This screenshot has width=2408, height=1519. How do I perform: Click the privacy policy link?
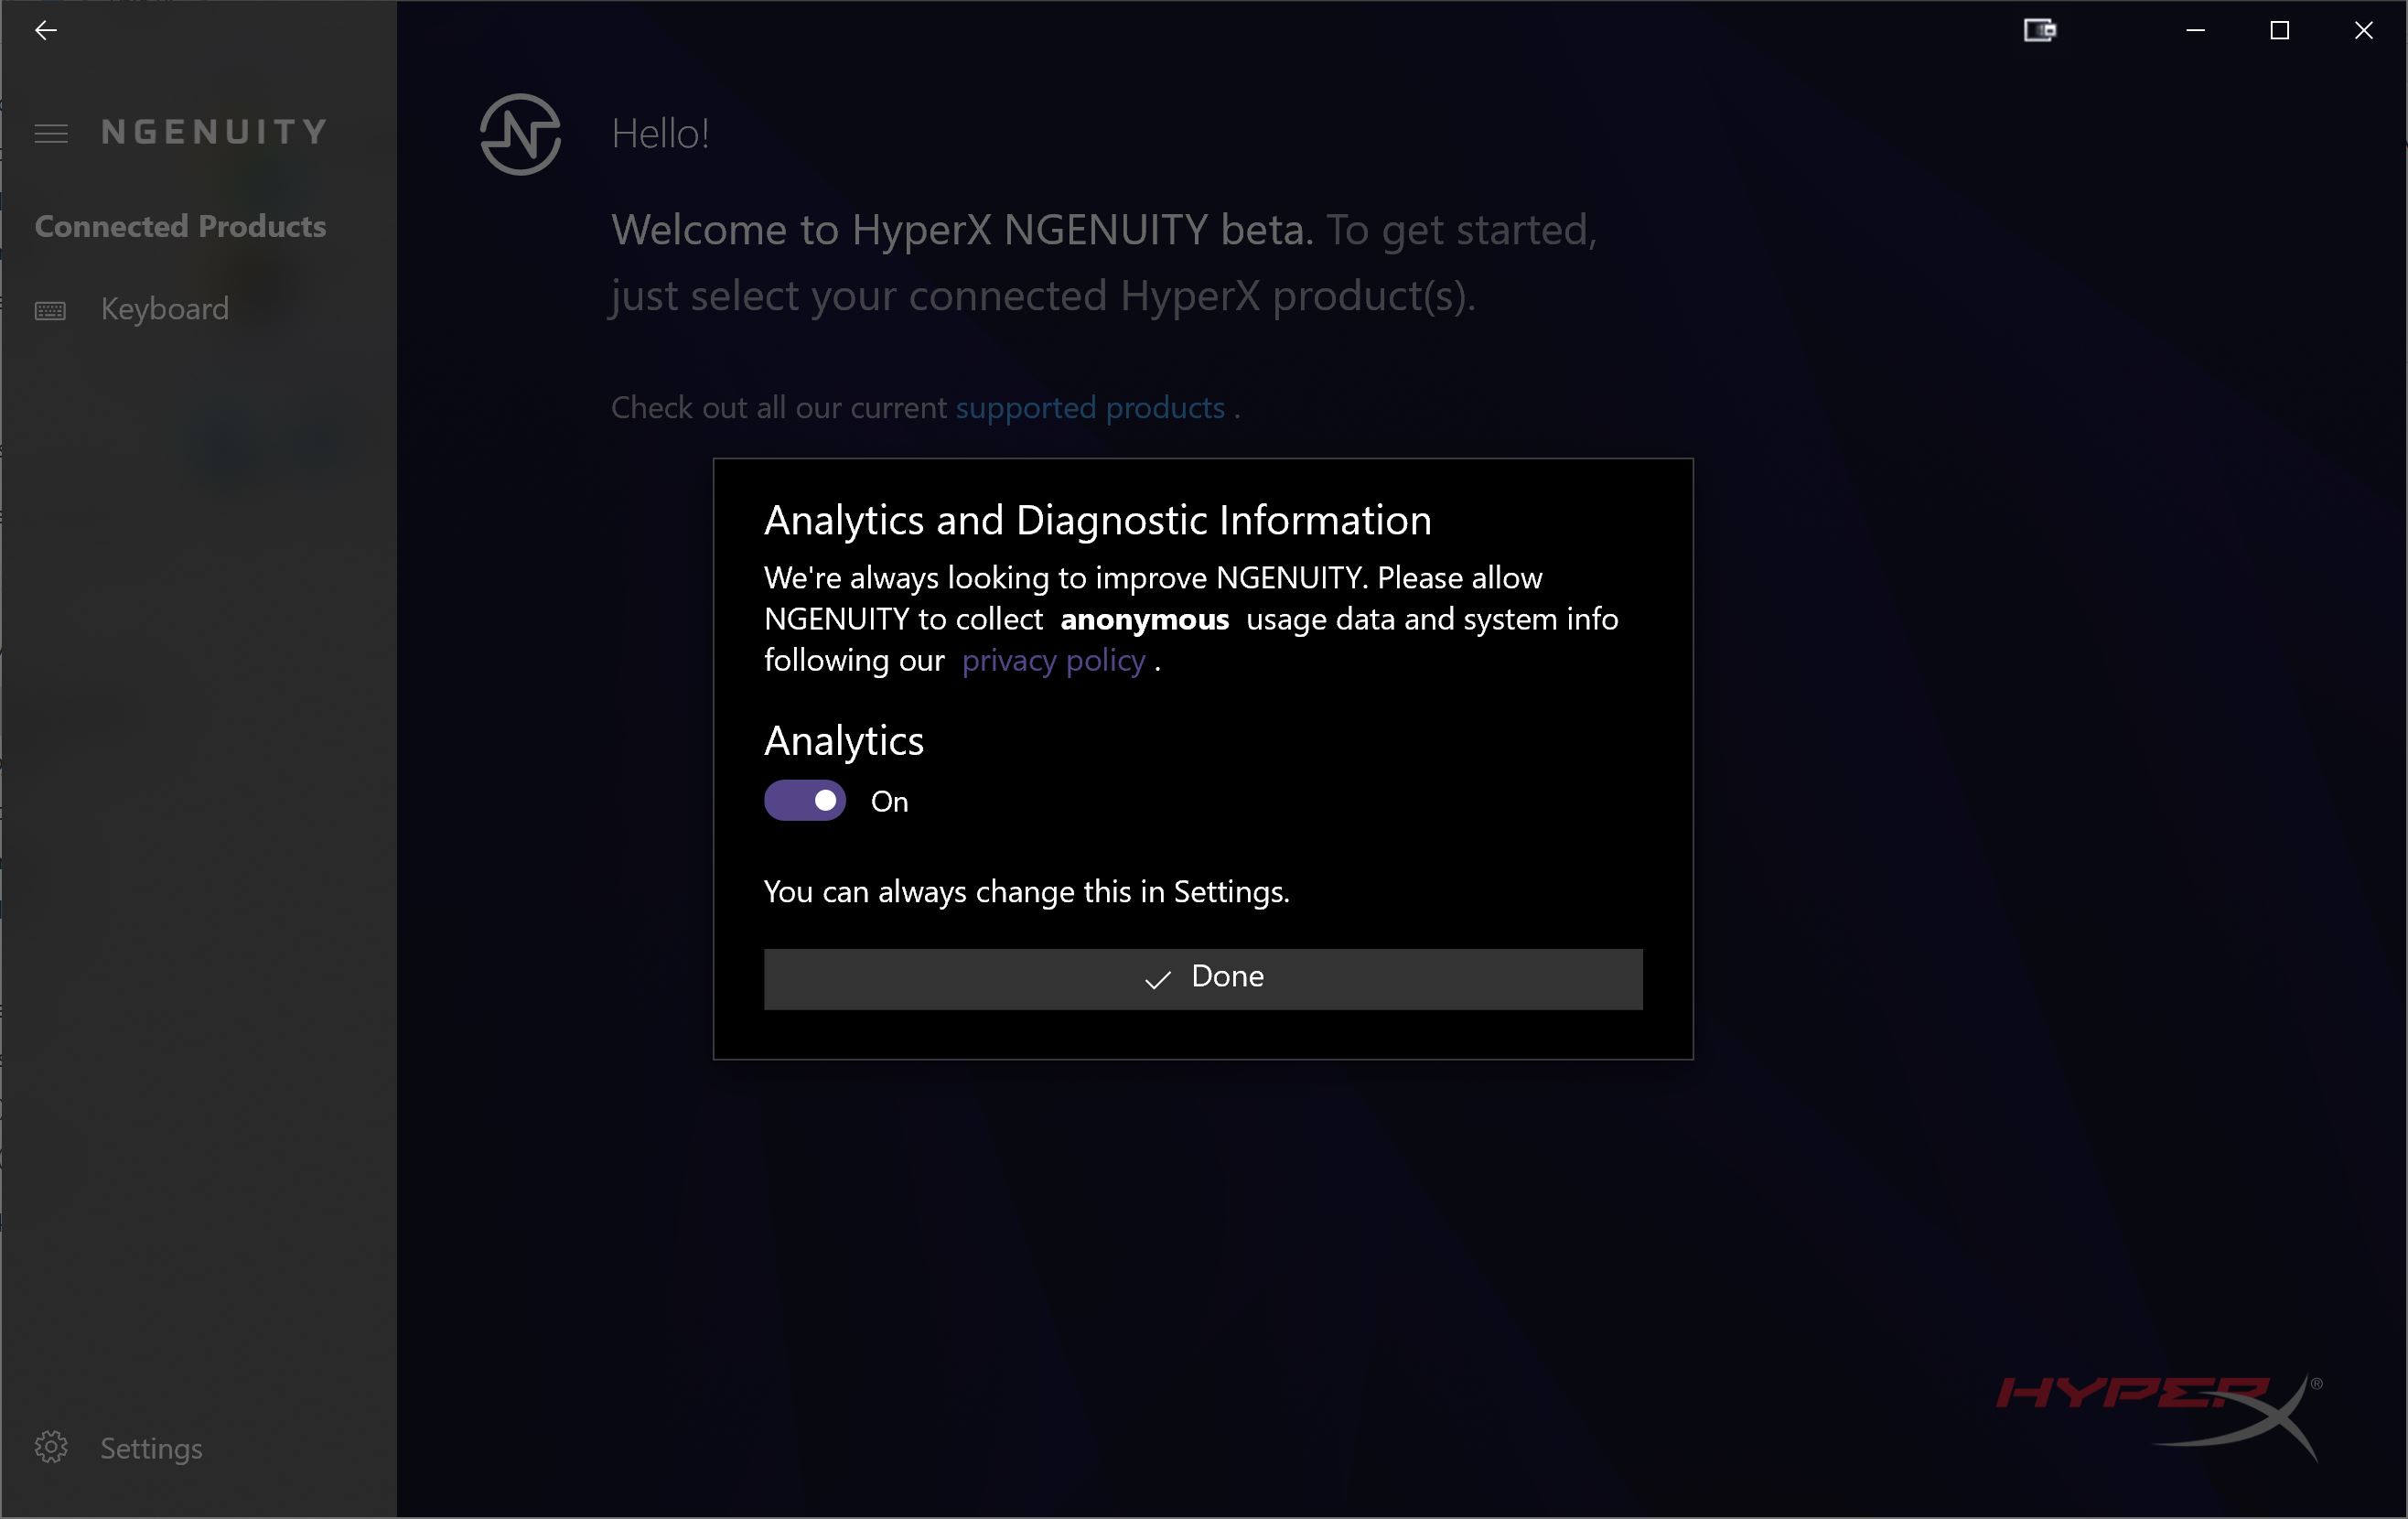[1053, 660]
